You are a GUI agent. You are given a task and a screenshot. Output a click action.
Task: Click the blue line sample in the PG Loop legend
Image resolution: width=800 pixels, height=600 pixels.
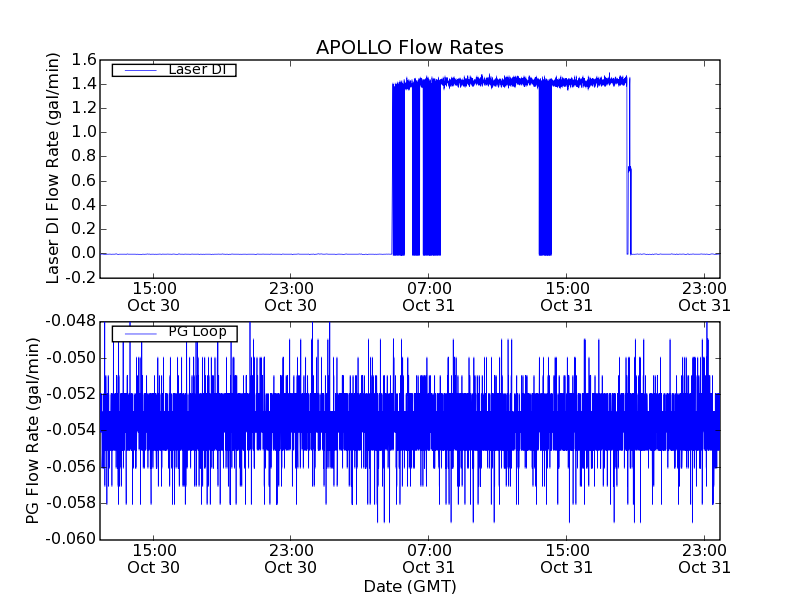pyautogui.click(x=138, y=332)
